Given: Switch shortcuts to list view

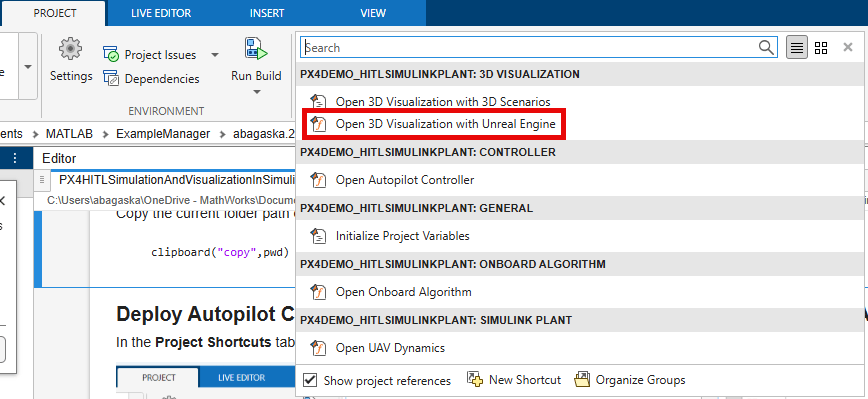Looking at the screenshot, I should point(797,48).
